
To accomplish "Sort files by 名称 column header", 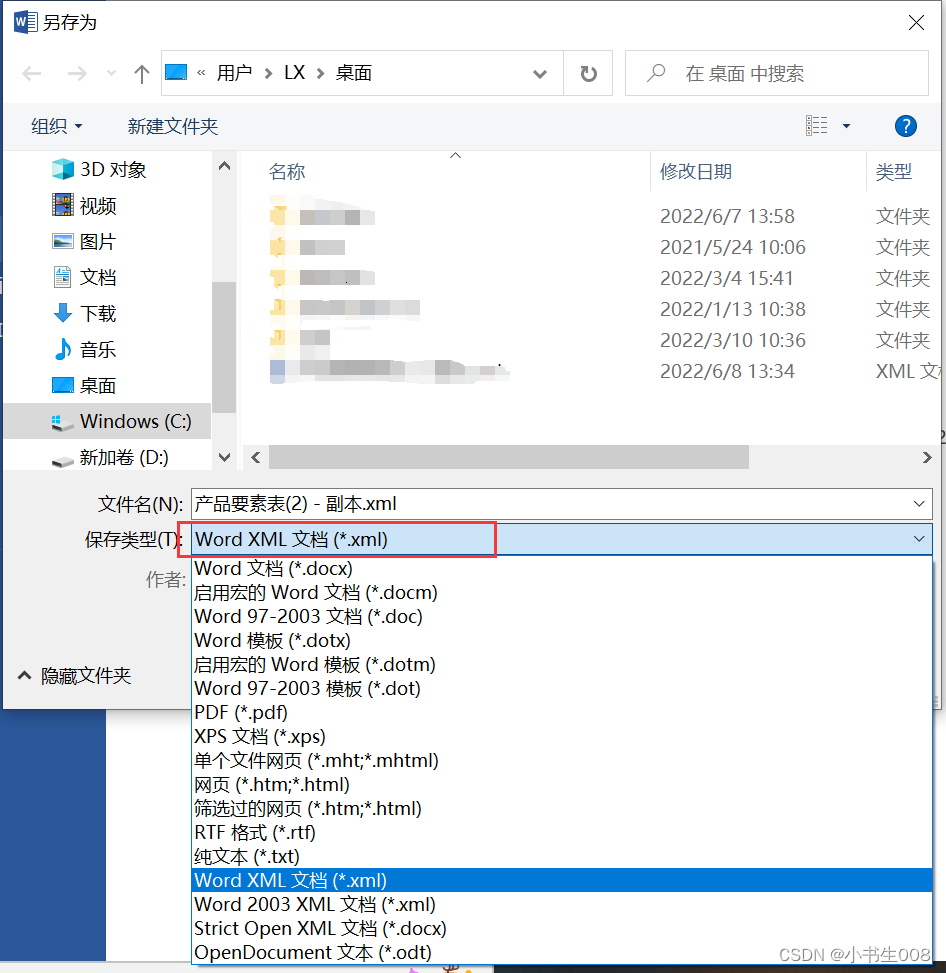I will [287, 171].
